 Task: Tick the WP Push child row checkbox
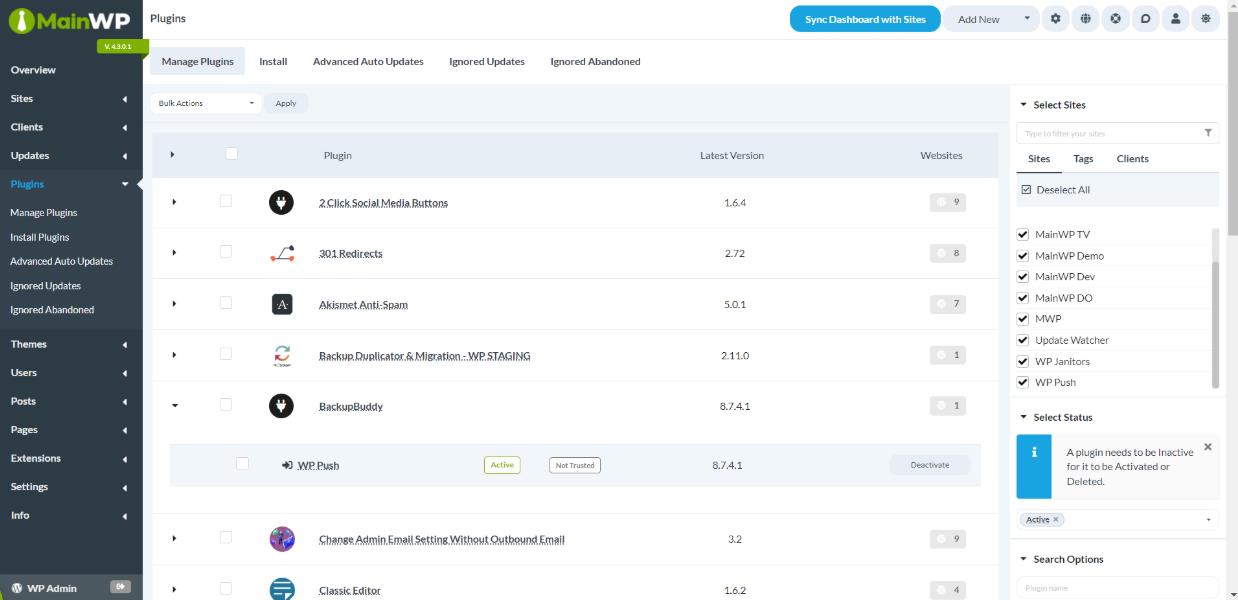pos(242,464)
